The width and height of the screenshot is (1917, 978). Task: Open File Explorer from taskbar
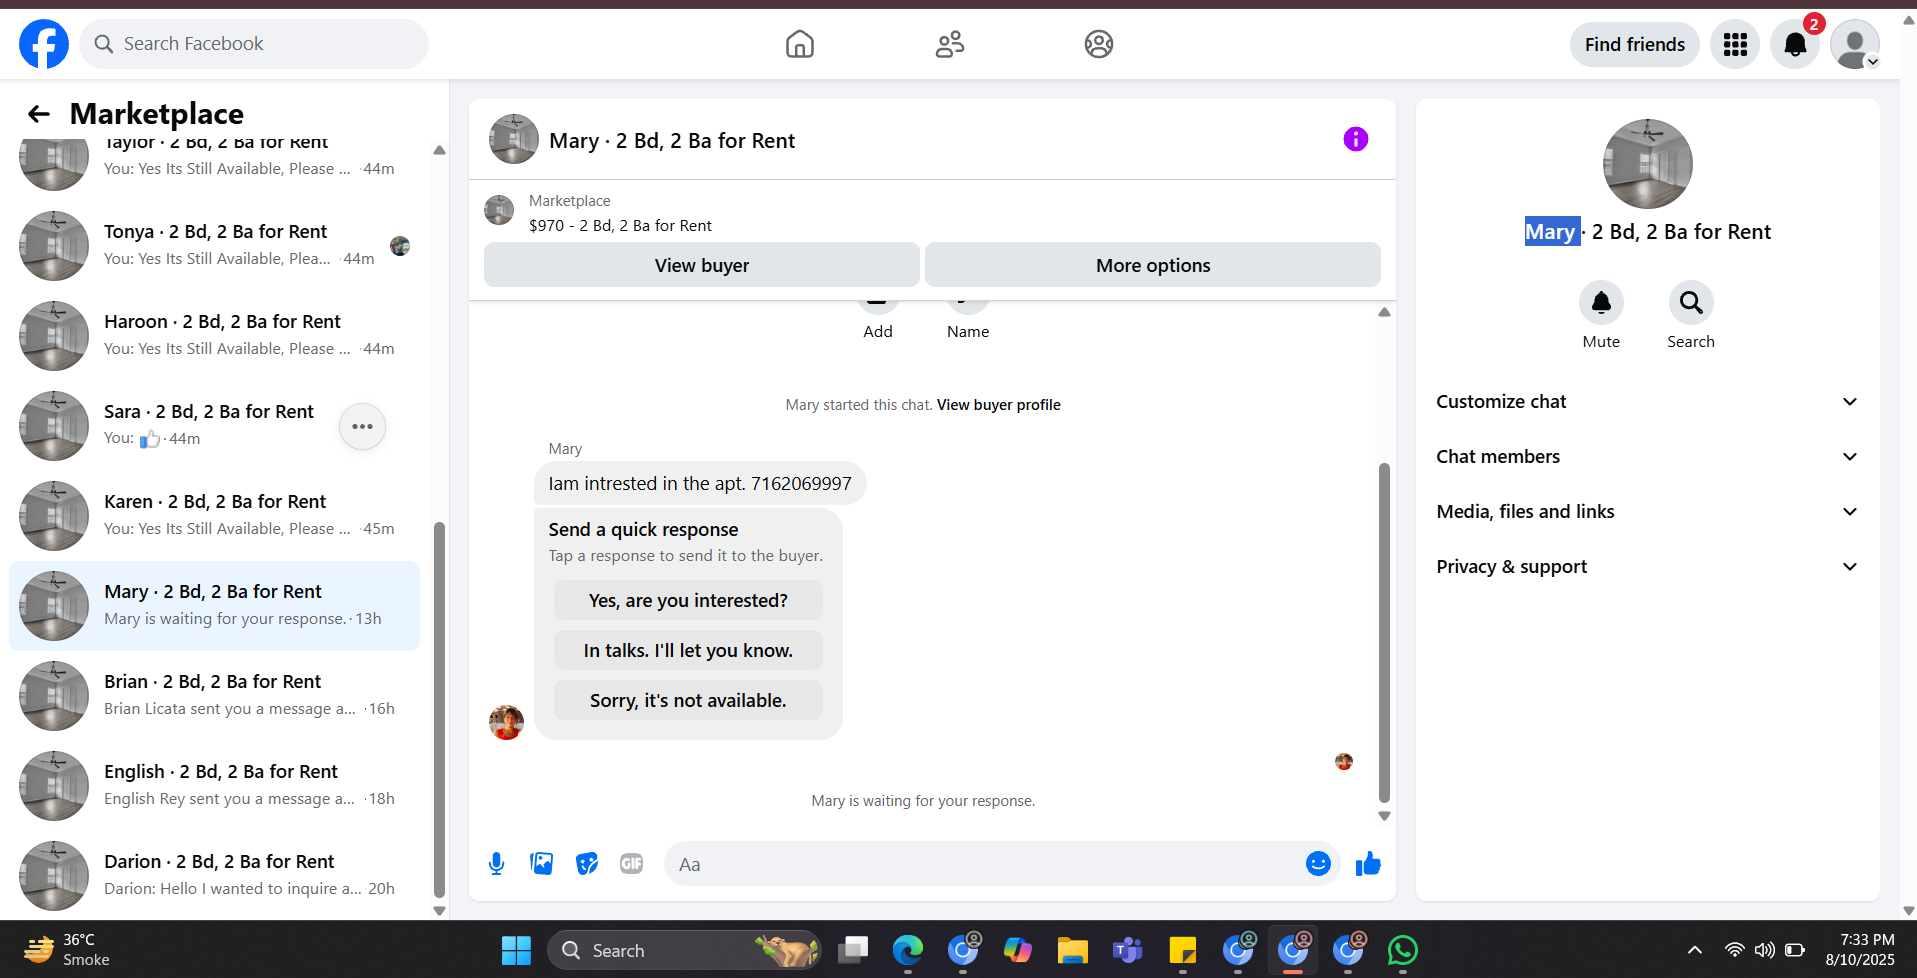coord(1072,950)
